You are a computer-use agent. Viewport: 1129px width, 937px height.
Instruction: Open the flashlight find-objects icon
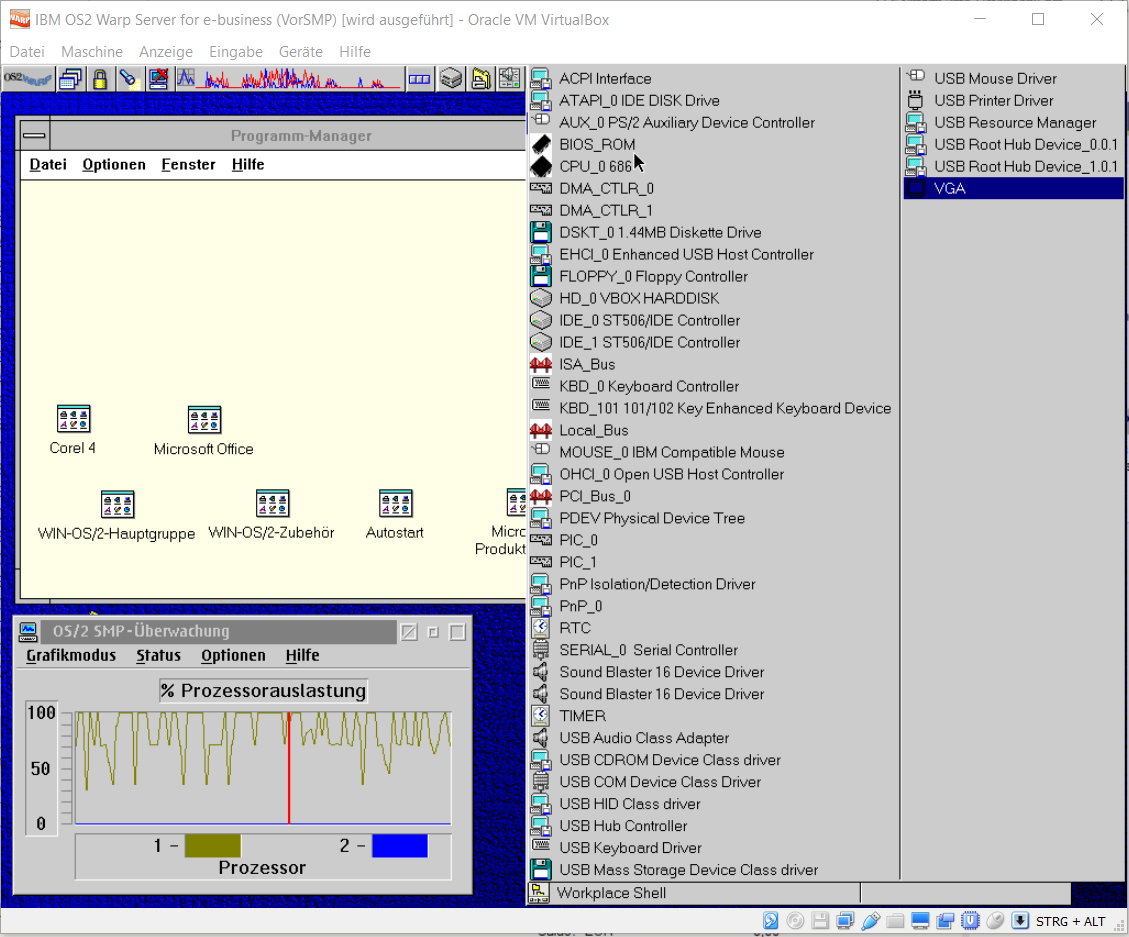point(129,79)
